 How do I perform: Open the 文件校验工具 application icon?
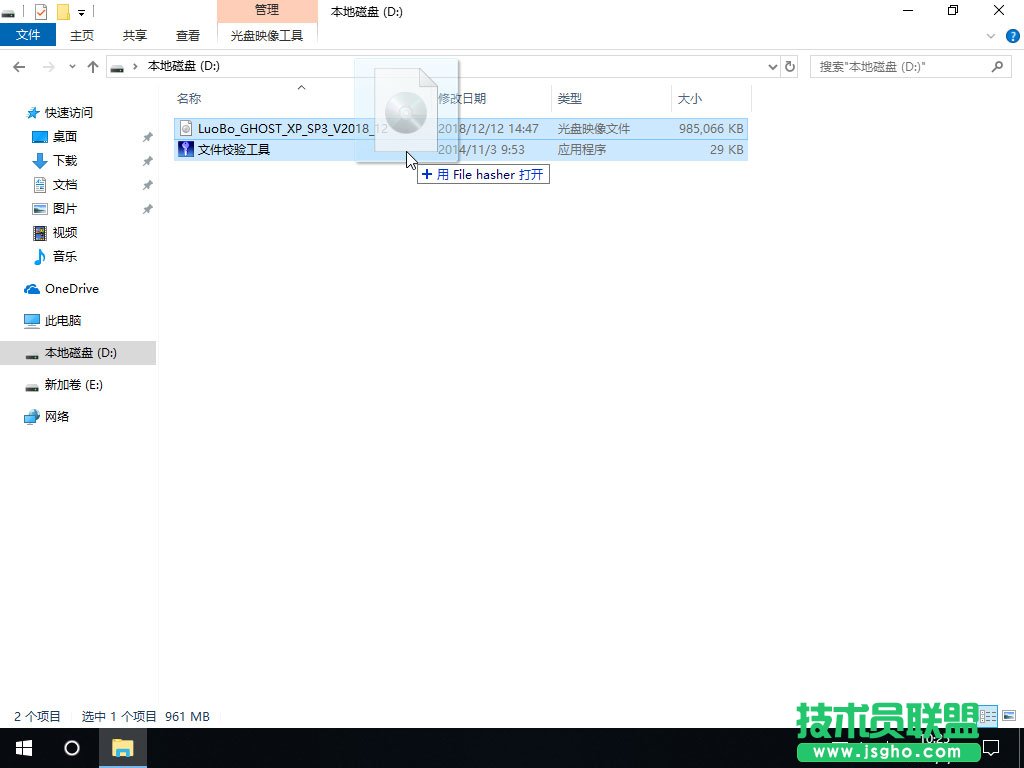(x=186, y=149)
